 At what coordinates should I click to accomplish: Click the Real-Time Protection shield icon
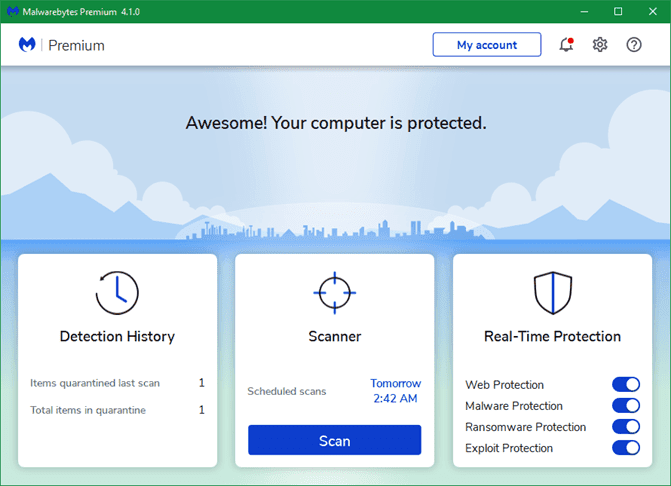coord(552,293)
